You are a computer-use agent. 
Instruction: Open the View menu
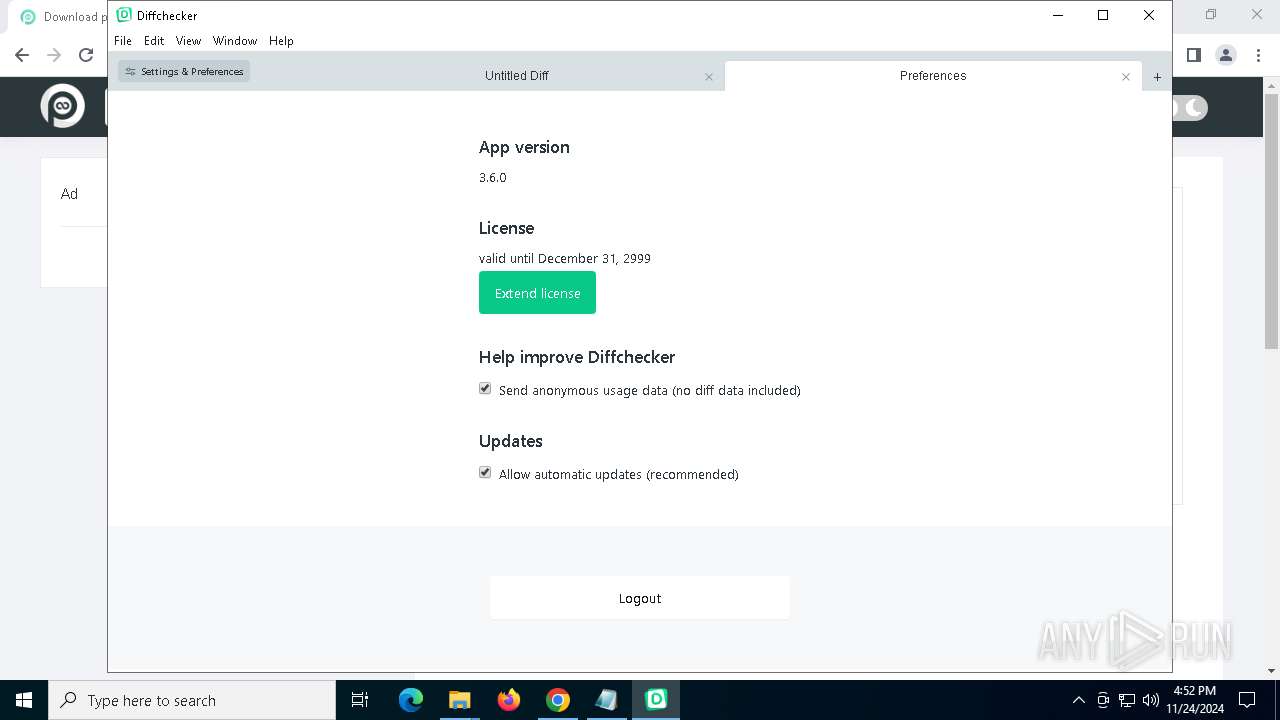coord(188,41)
